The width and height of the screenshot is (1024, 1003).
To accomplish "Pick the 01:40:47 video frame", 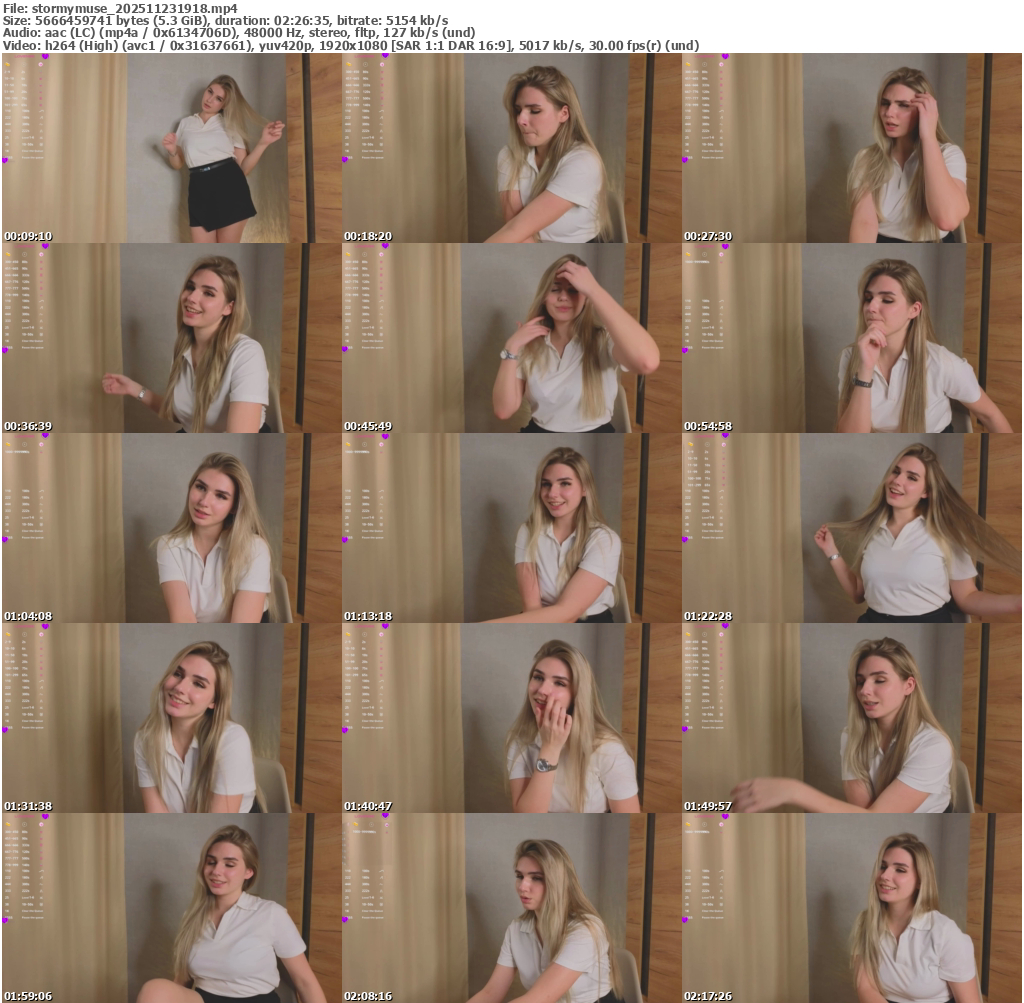I will click(x=511, y=718).
